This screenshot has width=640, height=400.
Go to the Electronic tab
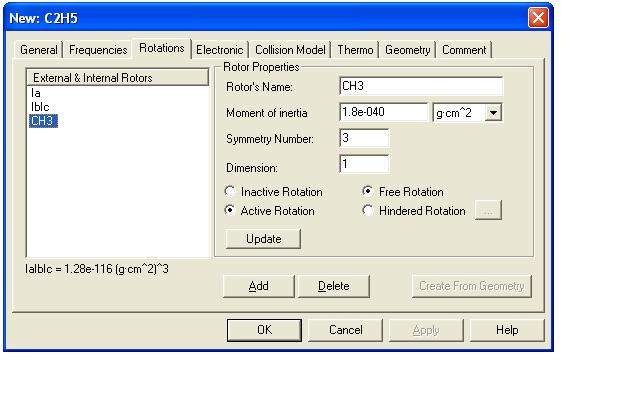220,50
